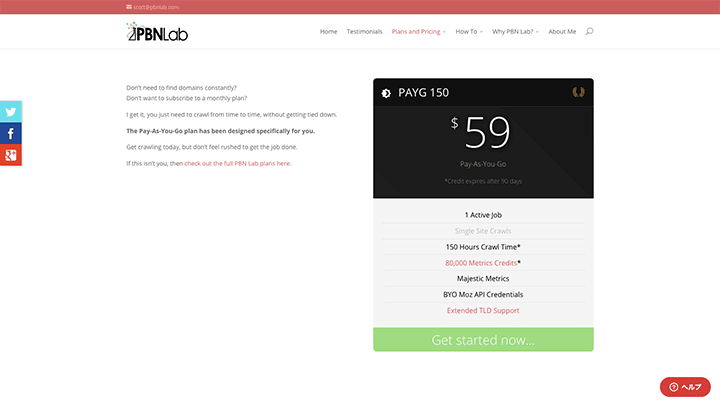Click the 80,000 Metrics Credits link

pyautogui.click(x=481, y=263)
